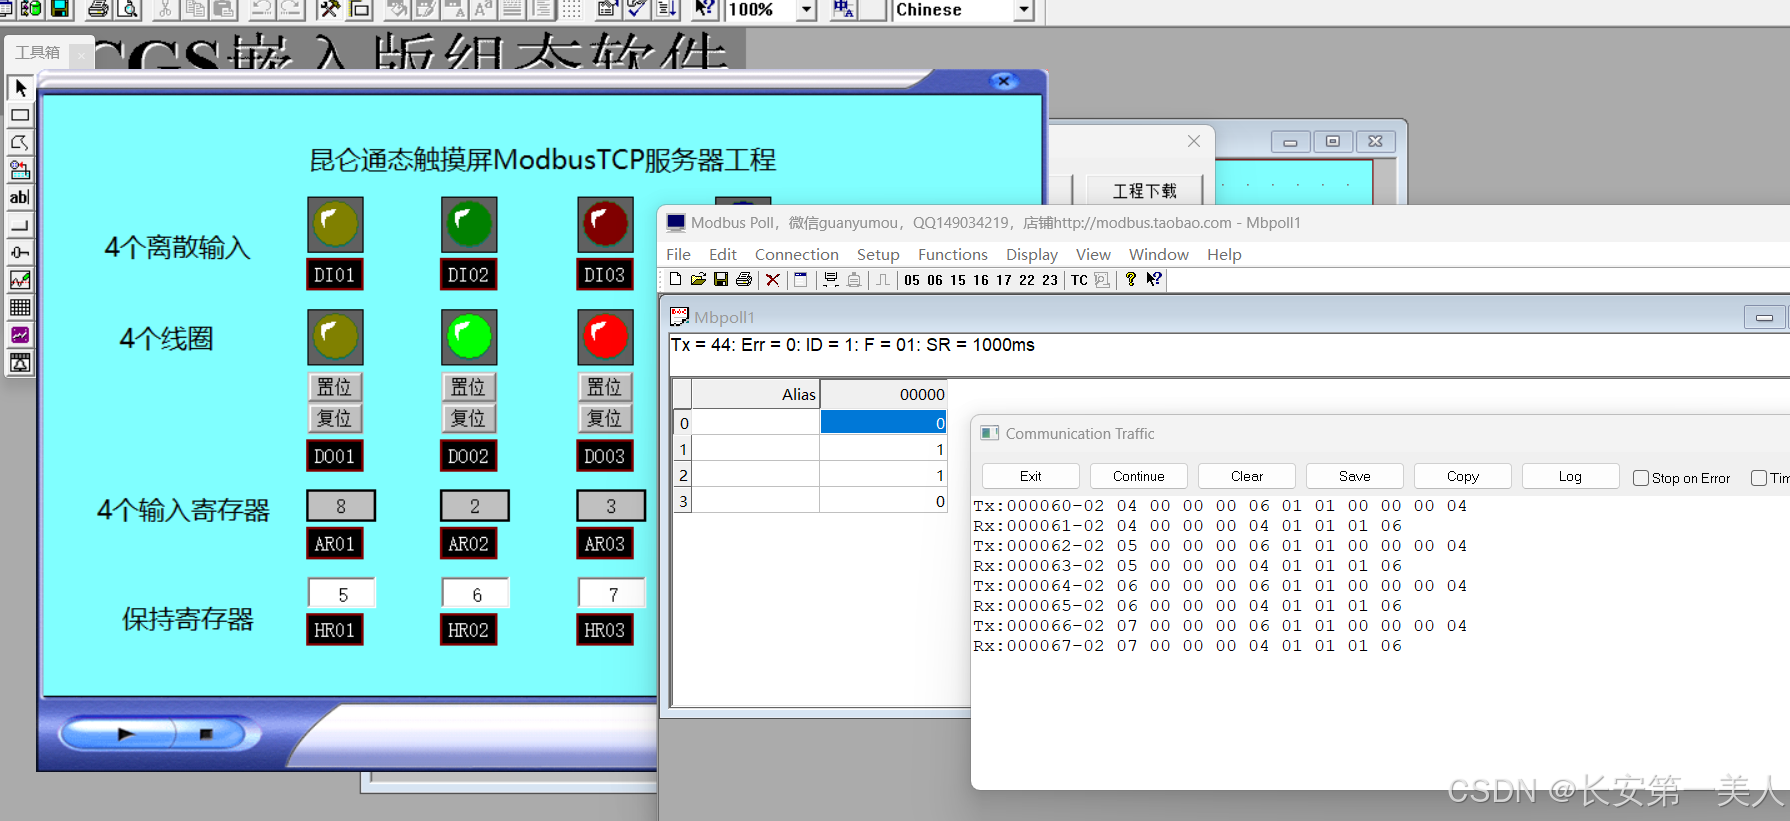
Task: Click the TC traffic toolbar button
Action: tap(1079, 280)
